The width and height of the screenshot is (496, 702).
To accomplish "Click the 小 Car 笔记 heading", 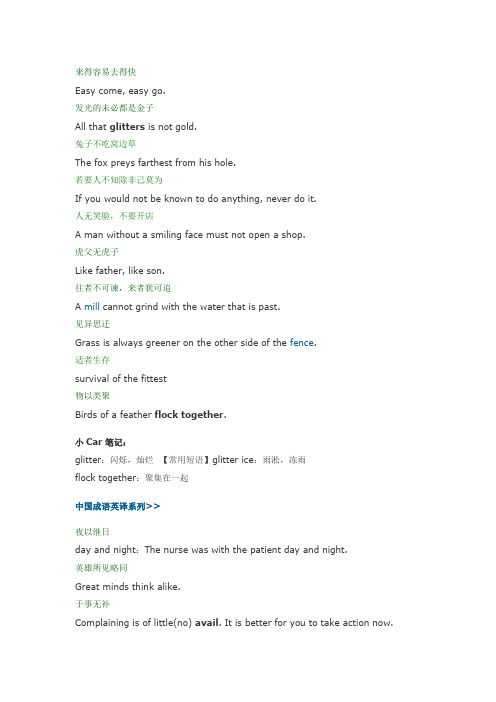I will (x=101, y=442).
